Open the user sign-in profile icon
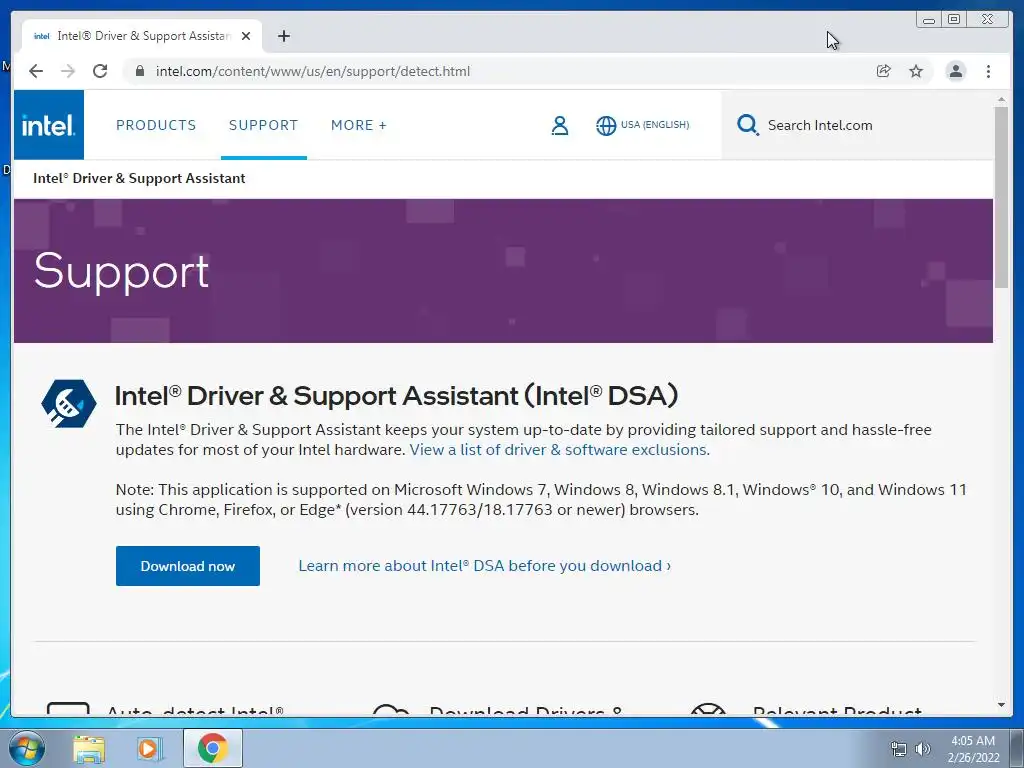1024x768 pixels. click(560, 125)
